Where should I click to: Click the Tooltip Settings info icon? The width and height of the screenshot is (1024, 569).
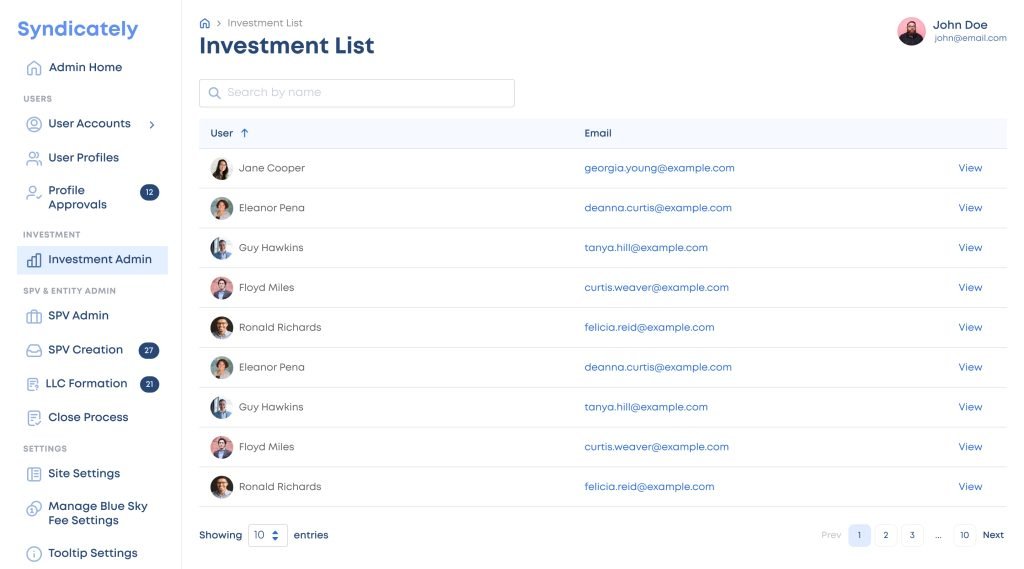34,553
